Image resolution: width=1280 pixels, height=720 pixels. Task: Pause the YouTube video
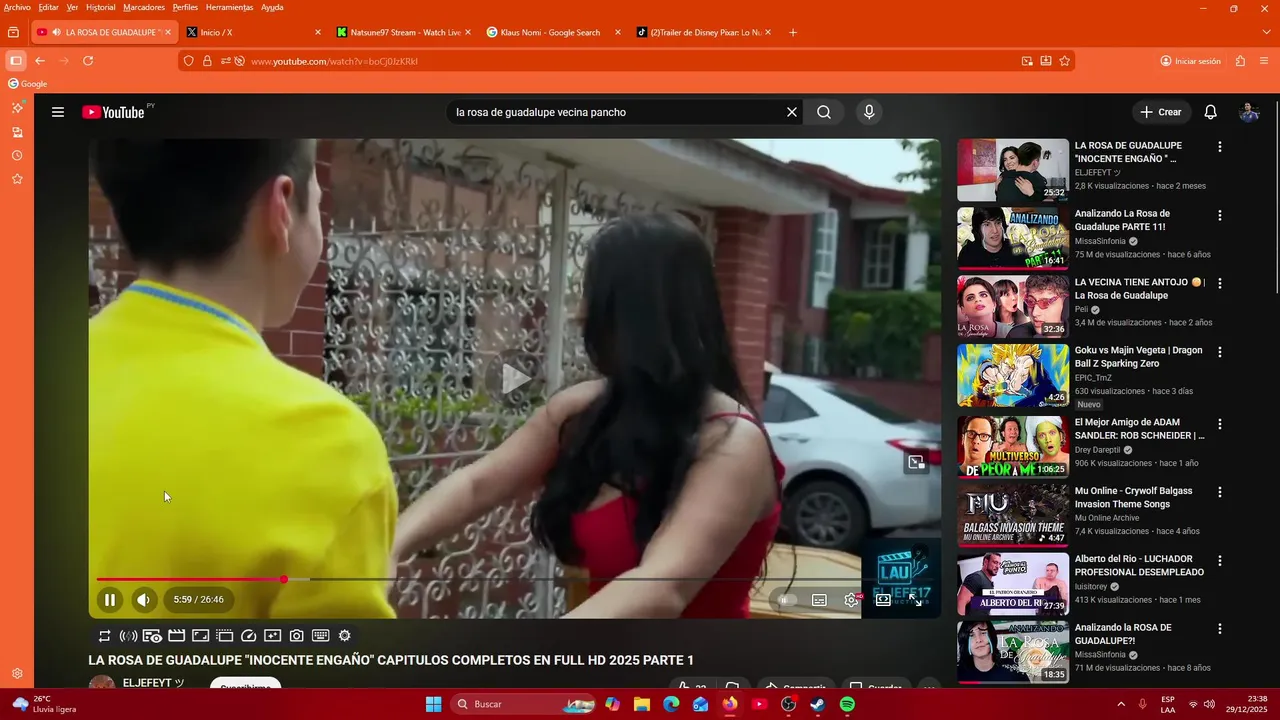click(110, 600)
